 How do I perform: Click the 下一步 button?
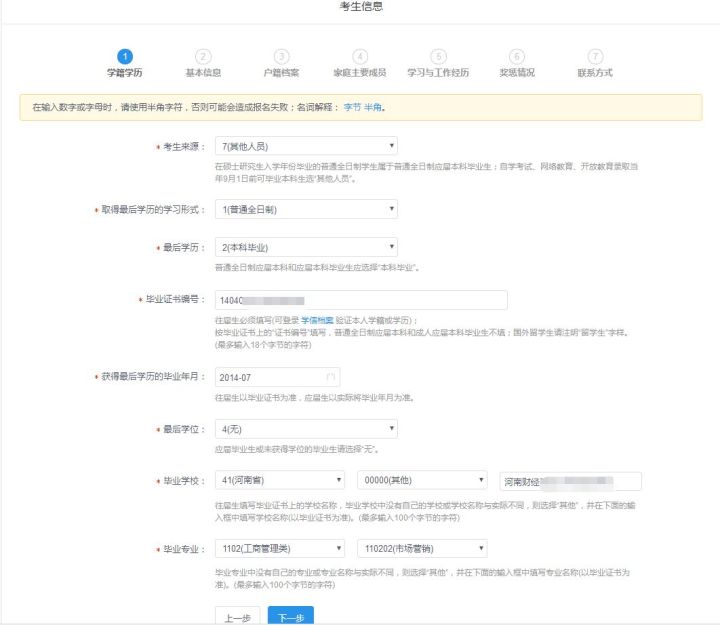[290, 617]
